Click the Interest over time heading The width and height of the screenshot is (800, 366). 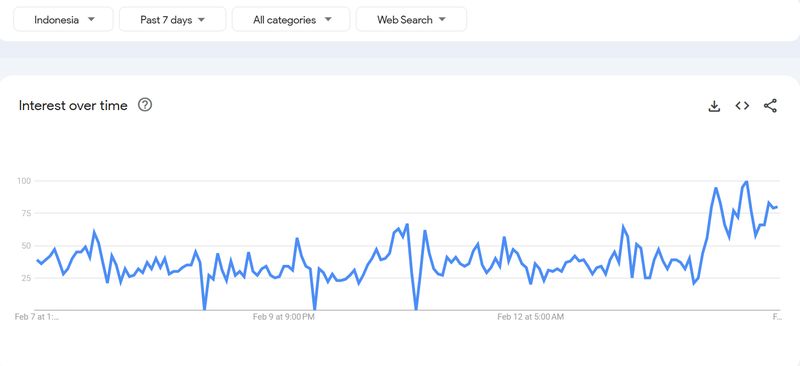coord(73,106)
